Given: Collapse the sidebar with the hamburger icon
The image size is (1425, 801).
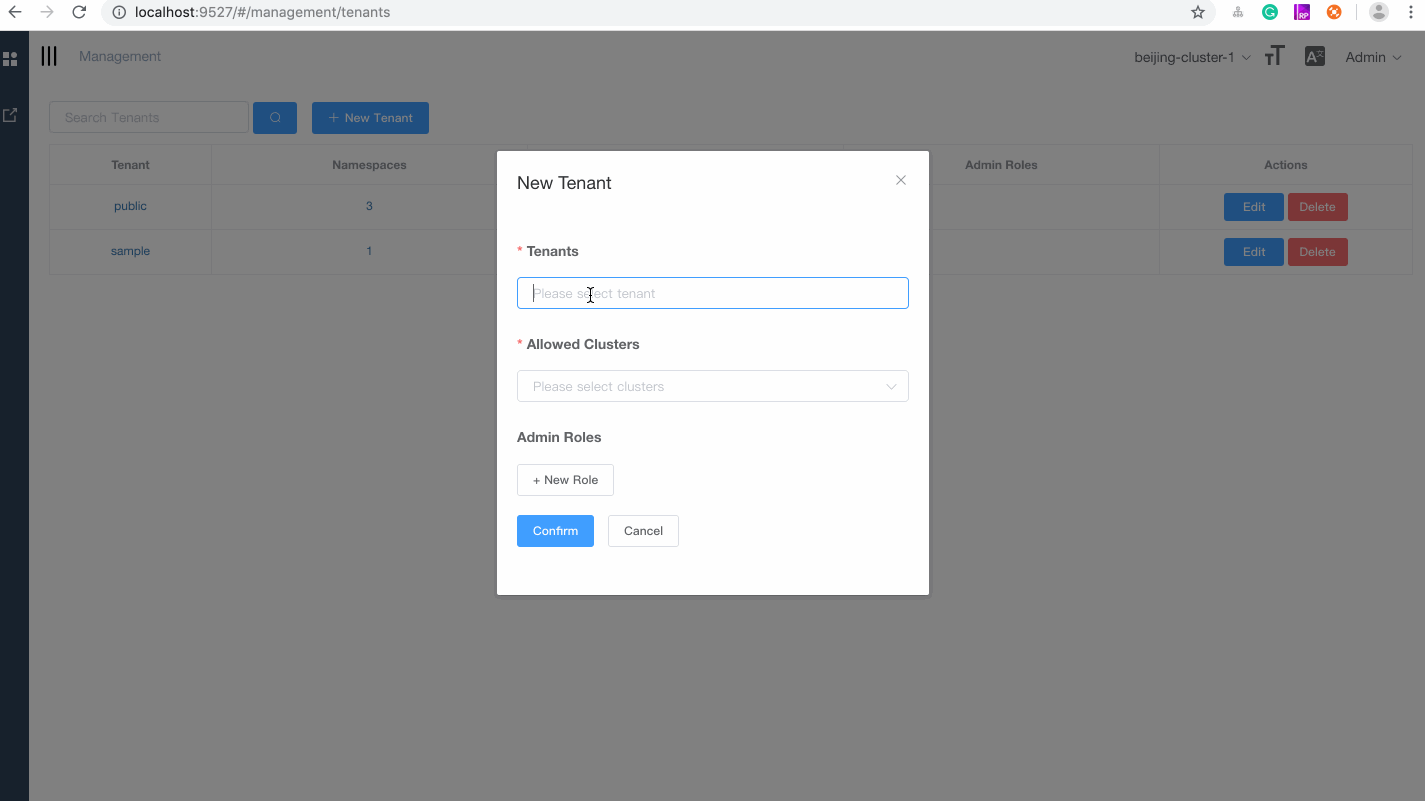Looking at the screenshot, I should 48,56.
